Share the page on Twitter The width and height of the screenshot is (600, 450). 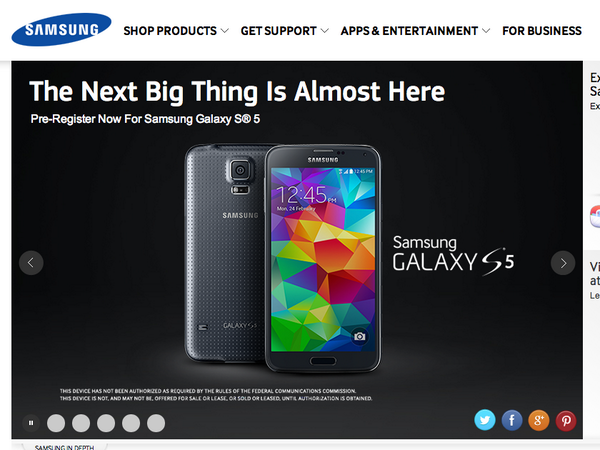click(485, 420)
